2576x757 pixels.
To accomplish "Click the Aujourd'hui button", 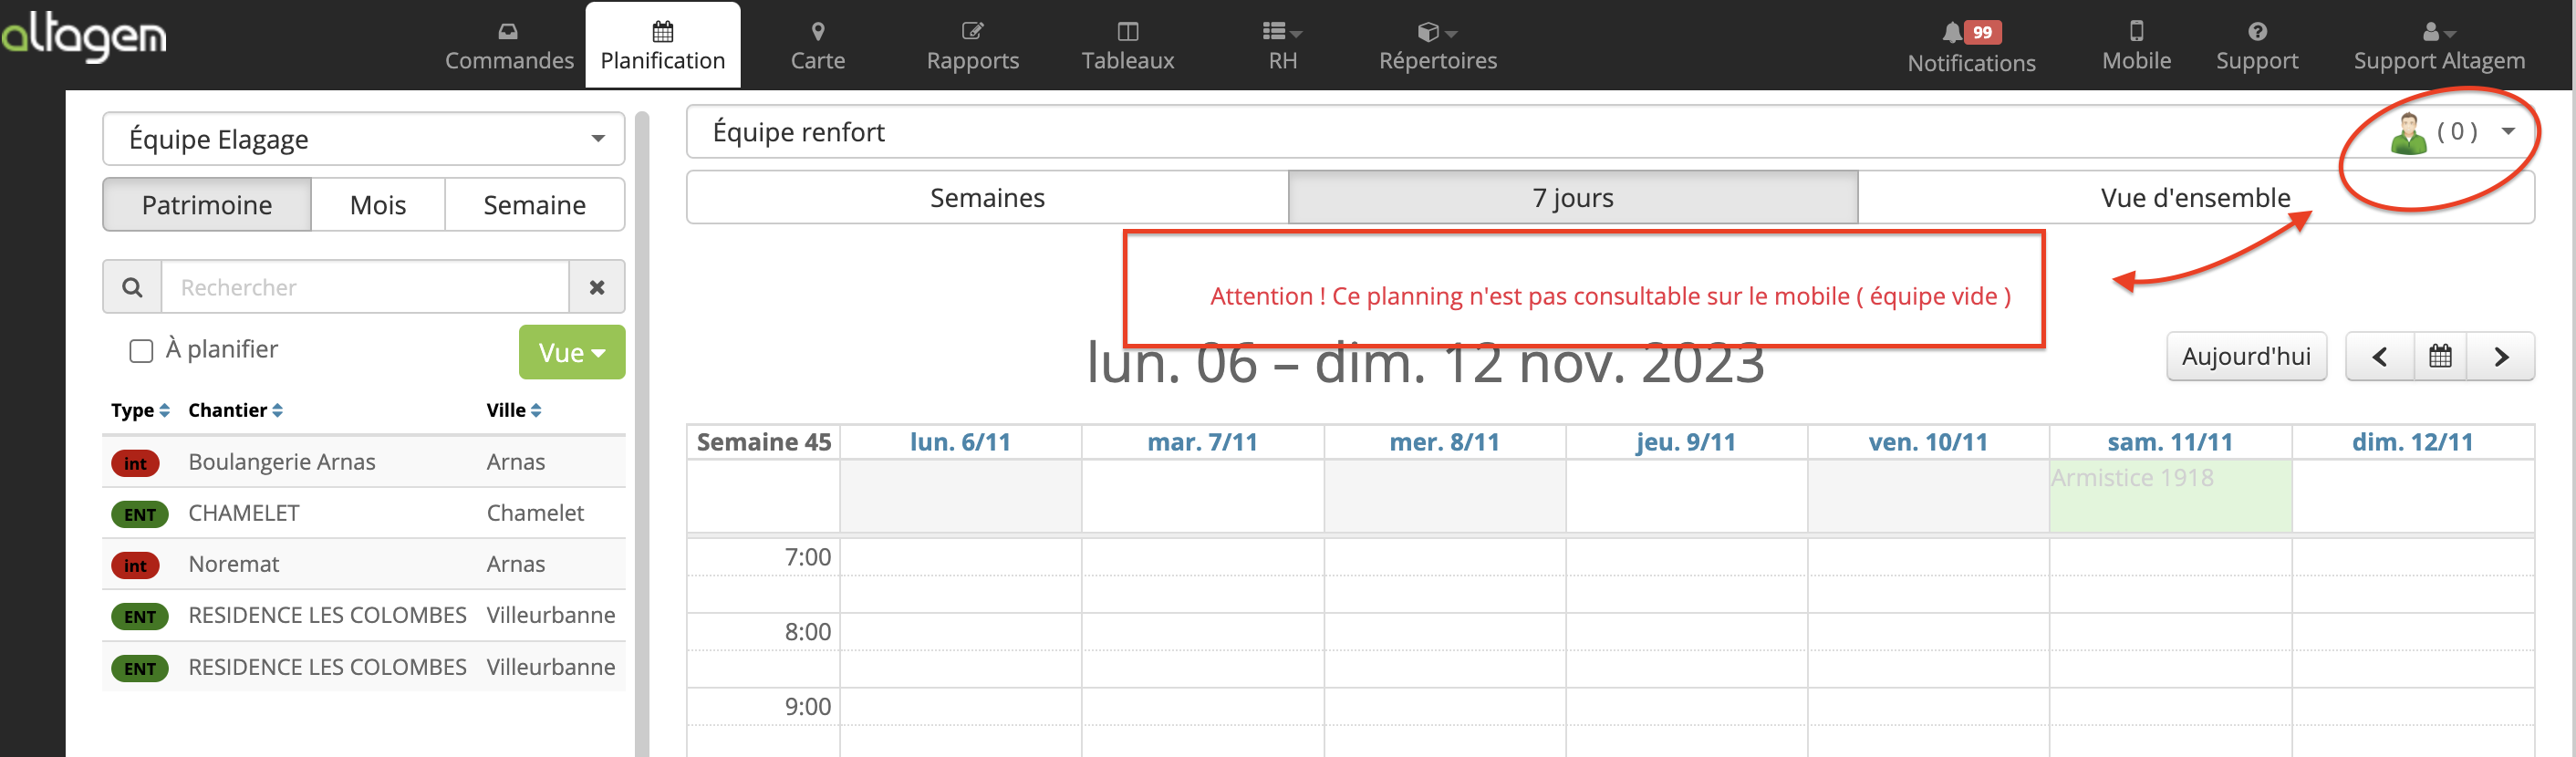I will 2246,356.
